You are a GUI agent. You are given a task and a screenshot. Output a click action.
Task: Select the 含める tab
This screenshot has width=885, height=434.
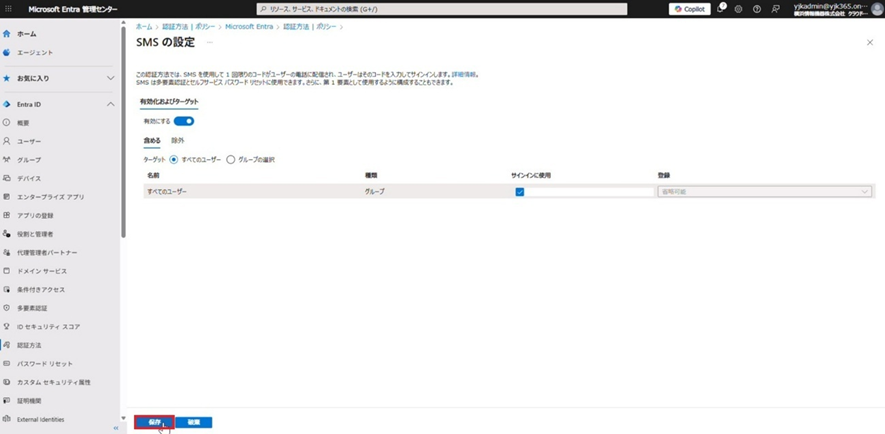click(152, 141)
